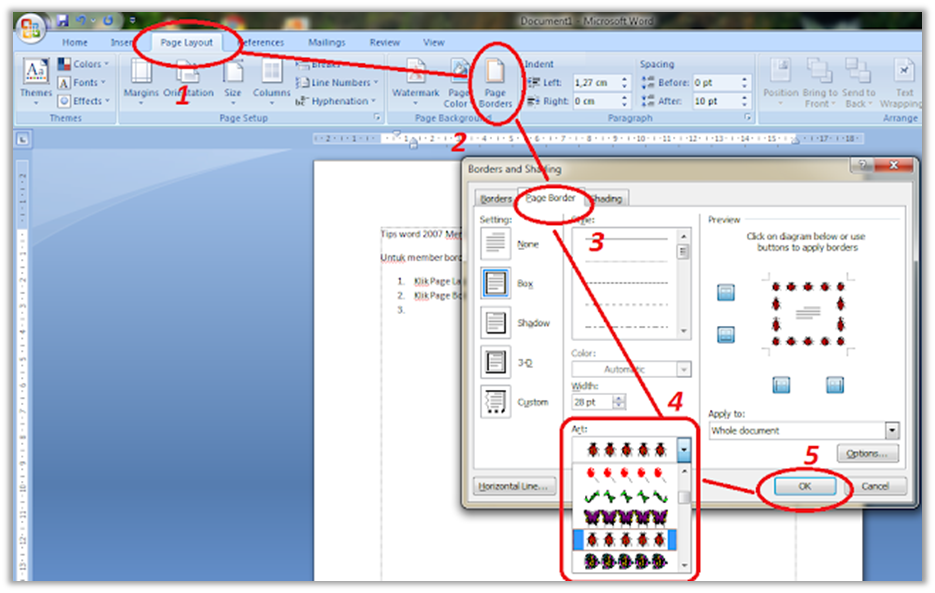Adjust Spacing After stepper arrows

[x=744, y=101]
